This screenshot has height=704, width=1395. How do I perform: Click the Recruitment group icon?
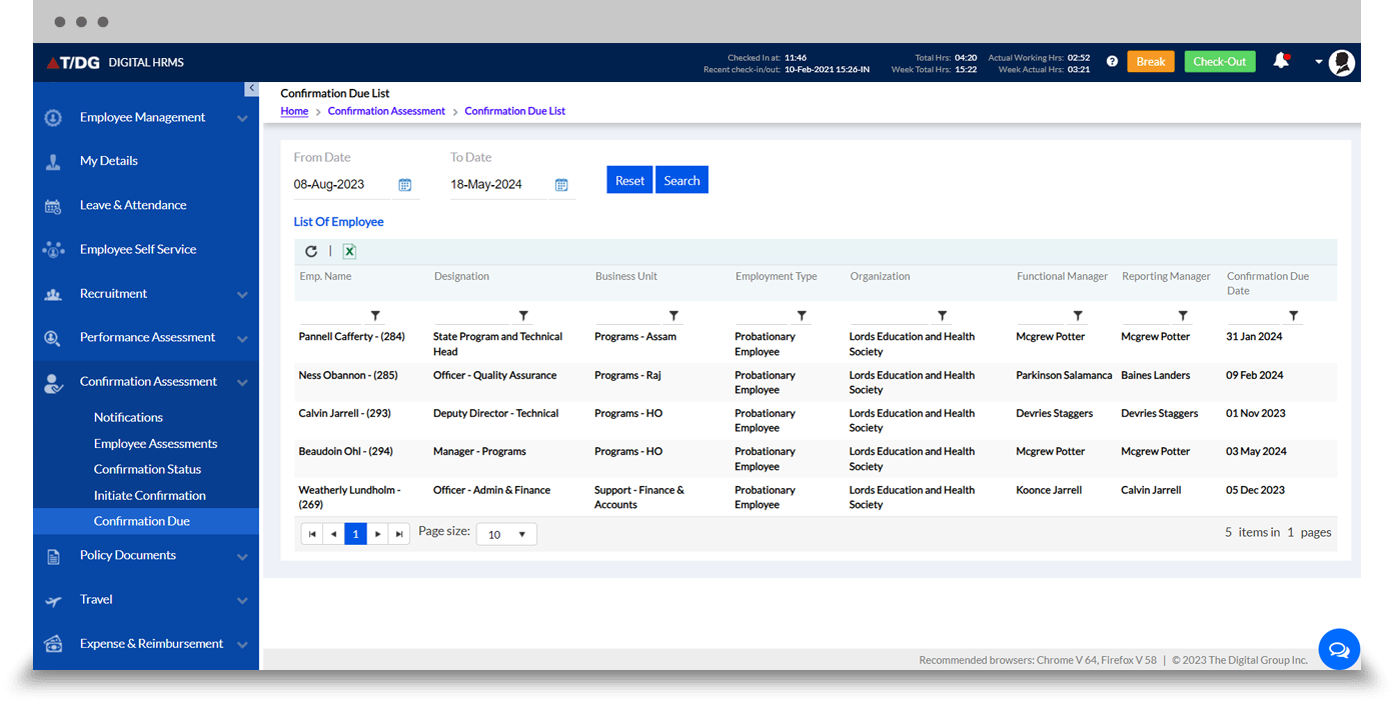click(x=53, y=295)
